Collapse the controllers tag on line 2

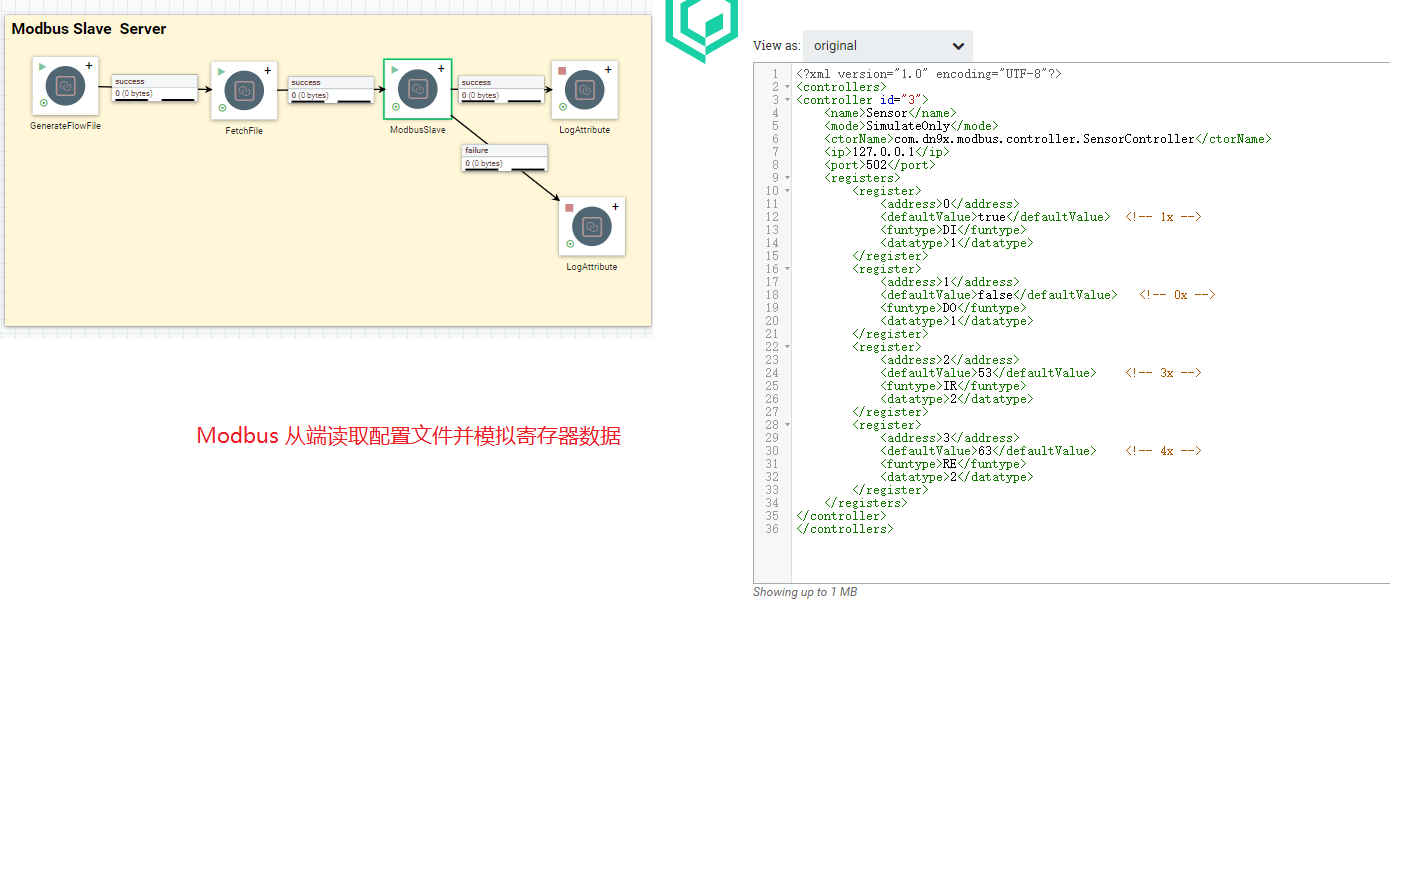pos(787,87)
